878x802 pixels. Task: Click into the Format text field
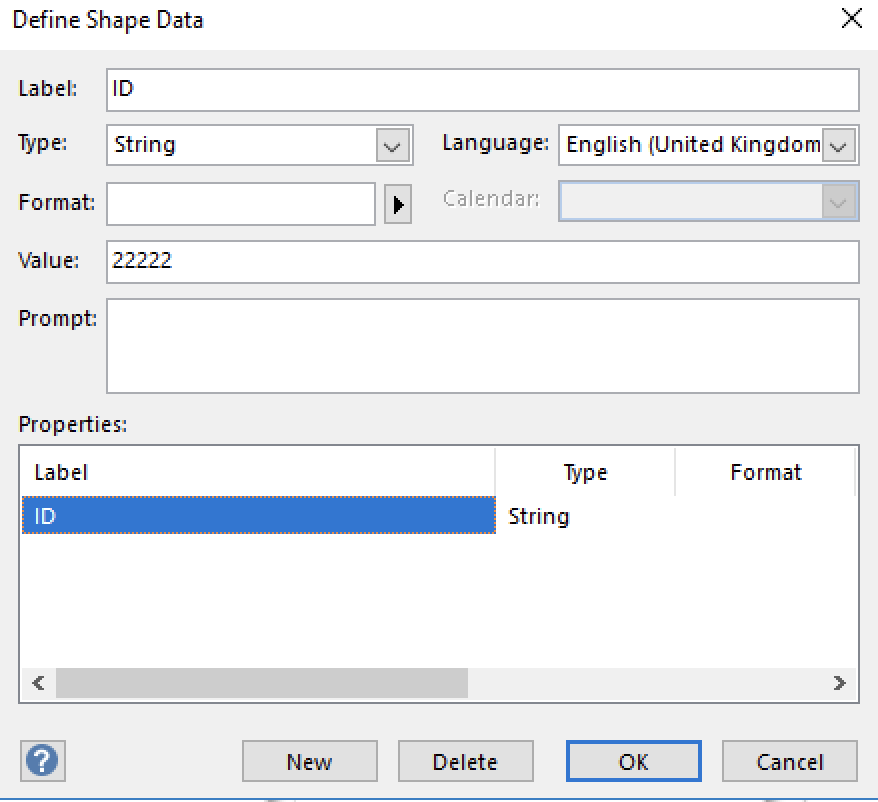(x=241, y=204)
